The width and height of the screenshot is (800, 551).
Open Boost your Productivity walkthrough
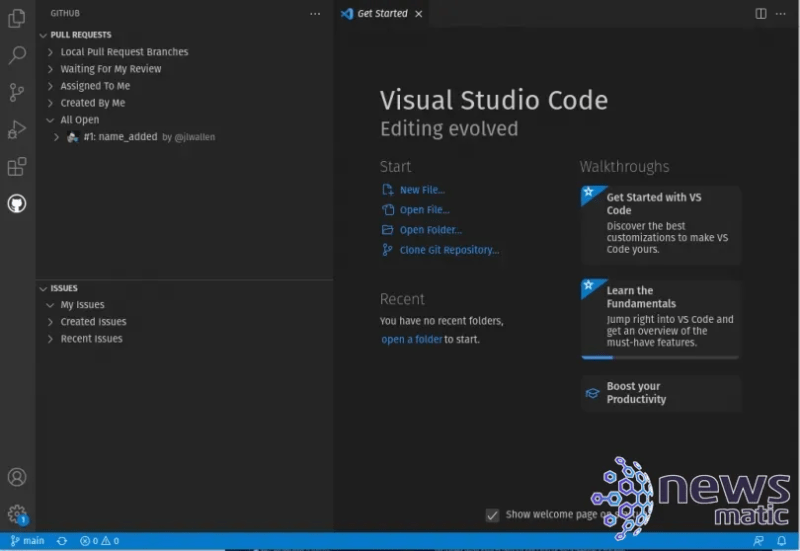tap(661, 393)
